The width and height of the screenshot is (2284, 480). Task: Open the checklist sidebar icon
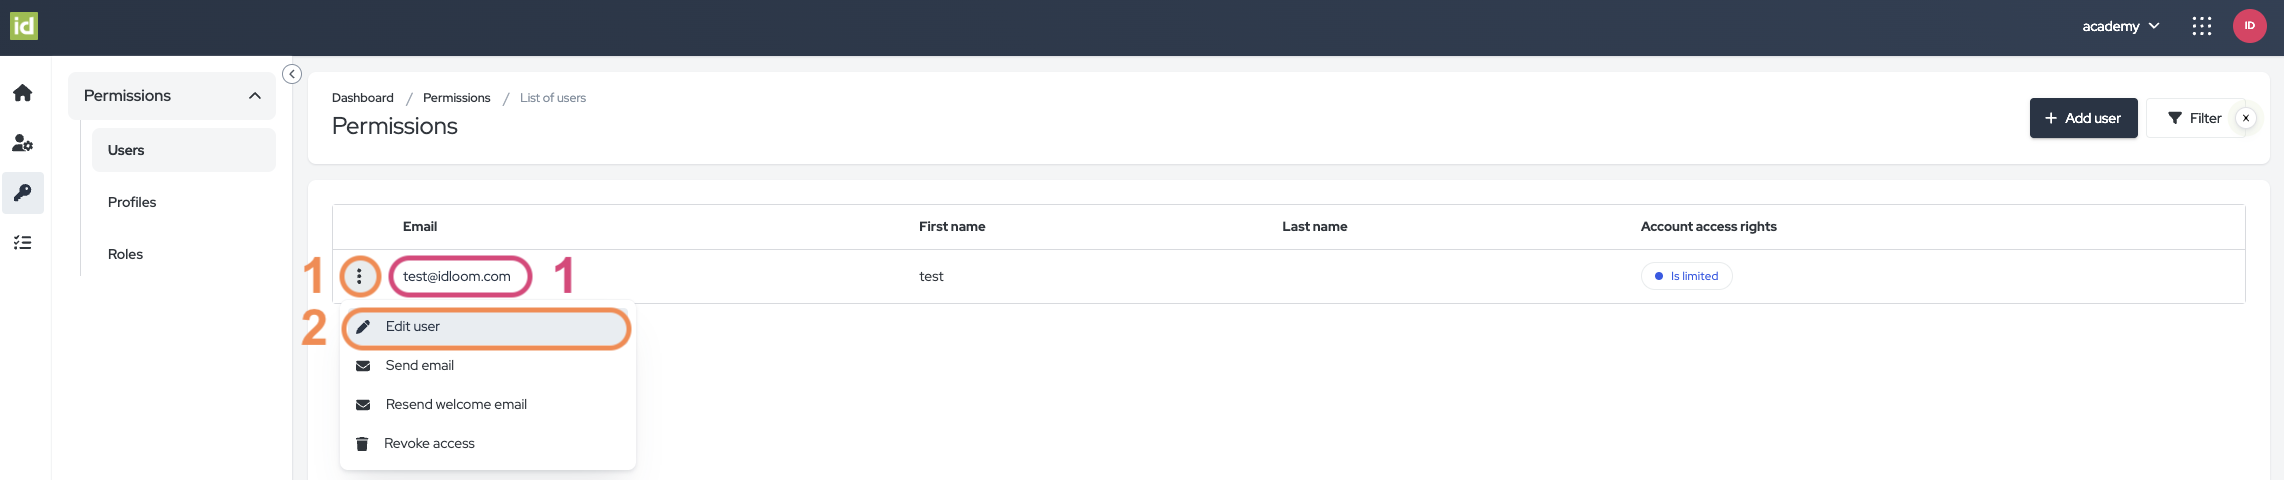tap(23, 243)
